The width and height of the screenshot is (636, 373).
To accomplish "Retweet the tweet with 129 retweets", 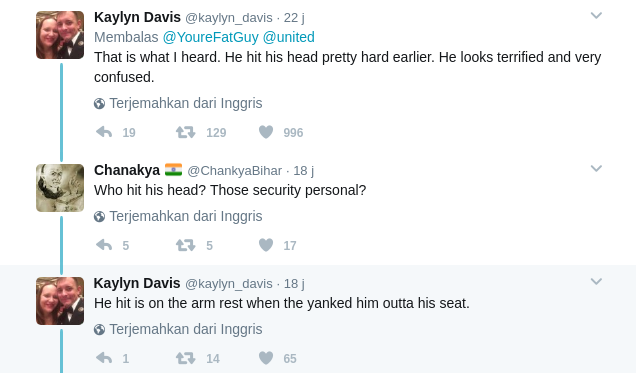I will click(x=185, y=132).
